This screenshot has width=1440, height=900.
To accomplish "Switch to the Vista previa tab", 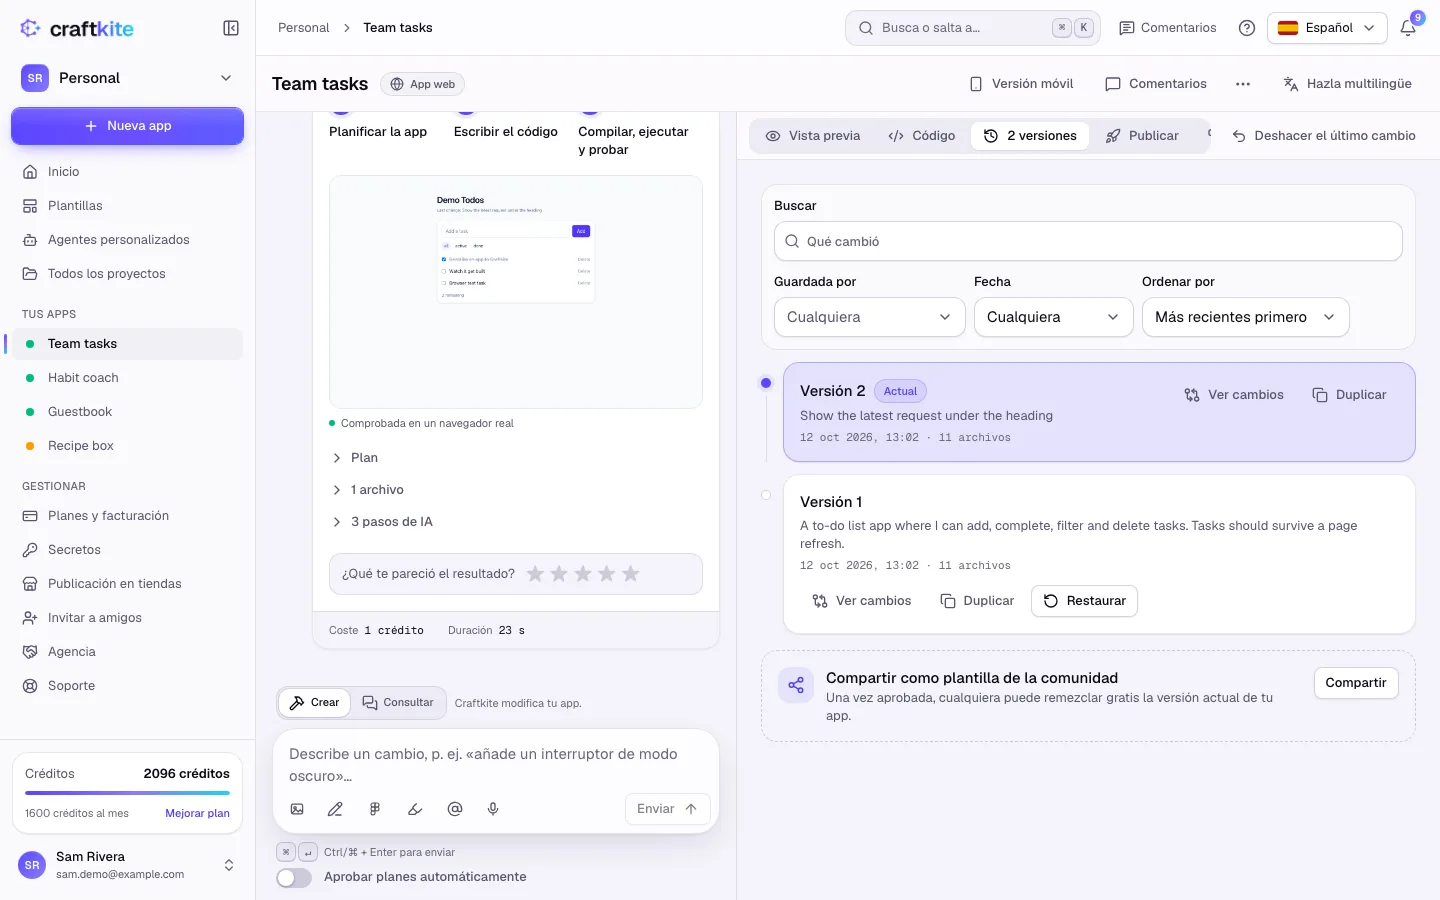I will [x=813, y=136].
